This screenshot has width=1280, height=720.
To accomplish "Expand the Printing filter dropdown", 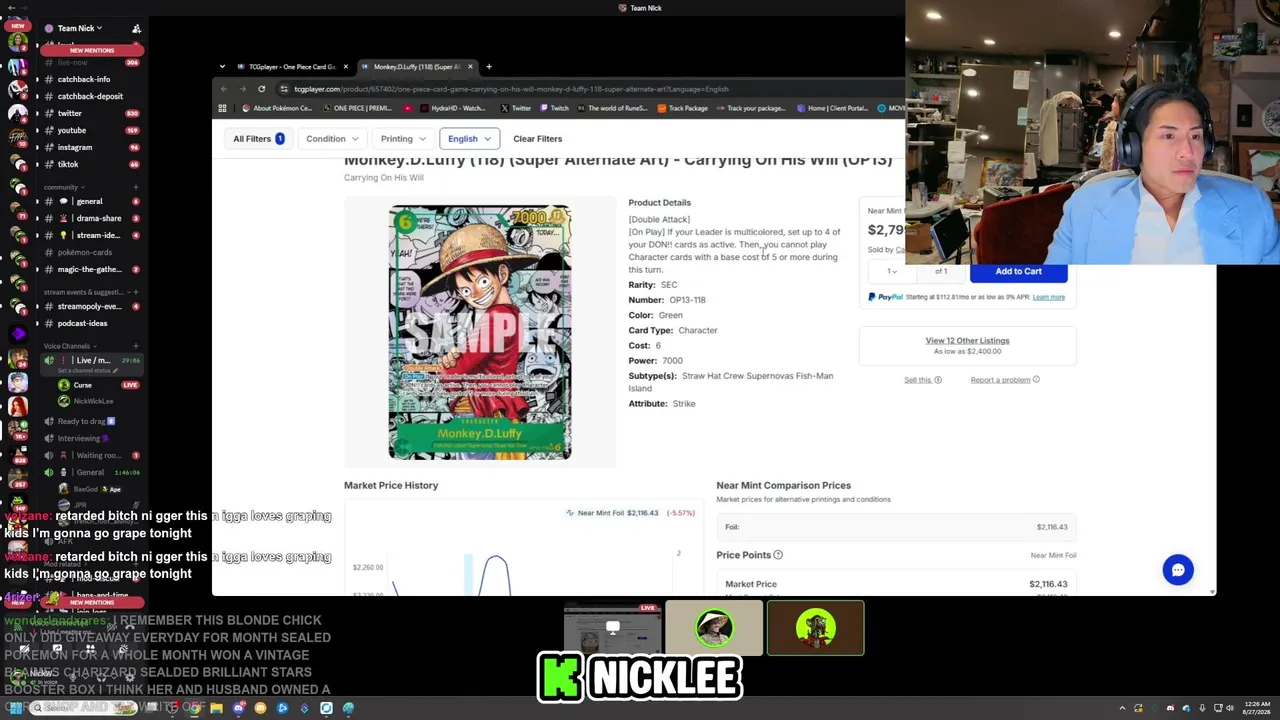I will tap(403, 139).
